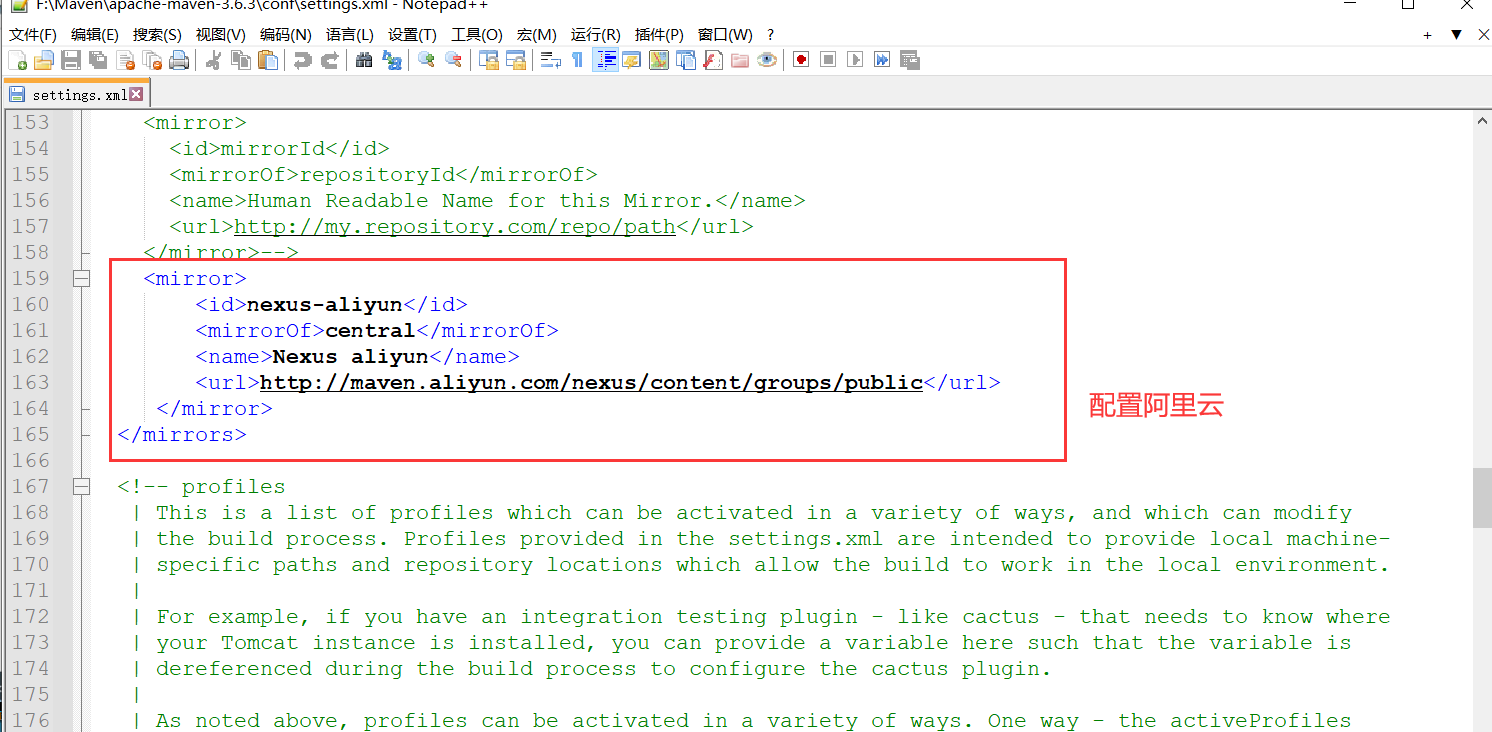Open the 搜索(S) menu
This screenshot has height=732, width=1492.
tap(157, 35)
